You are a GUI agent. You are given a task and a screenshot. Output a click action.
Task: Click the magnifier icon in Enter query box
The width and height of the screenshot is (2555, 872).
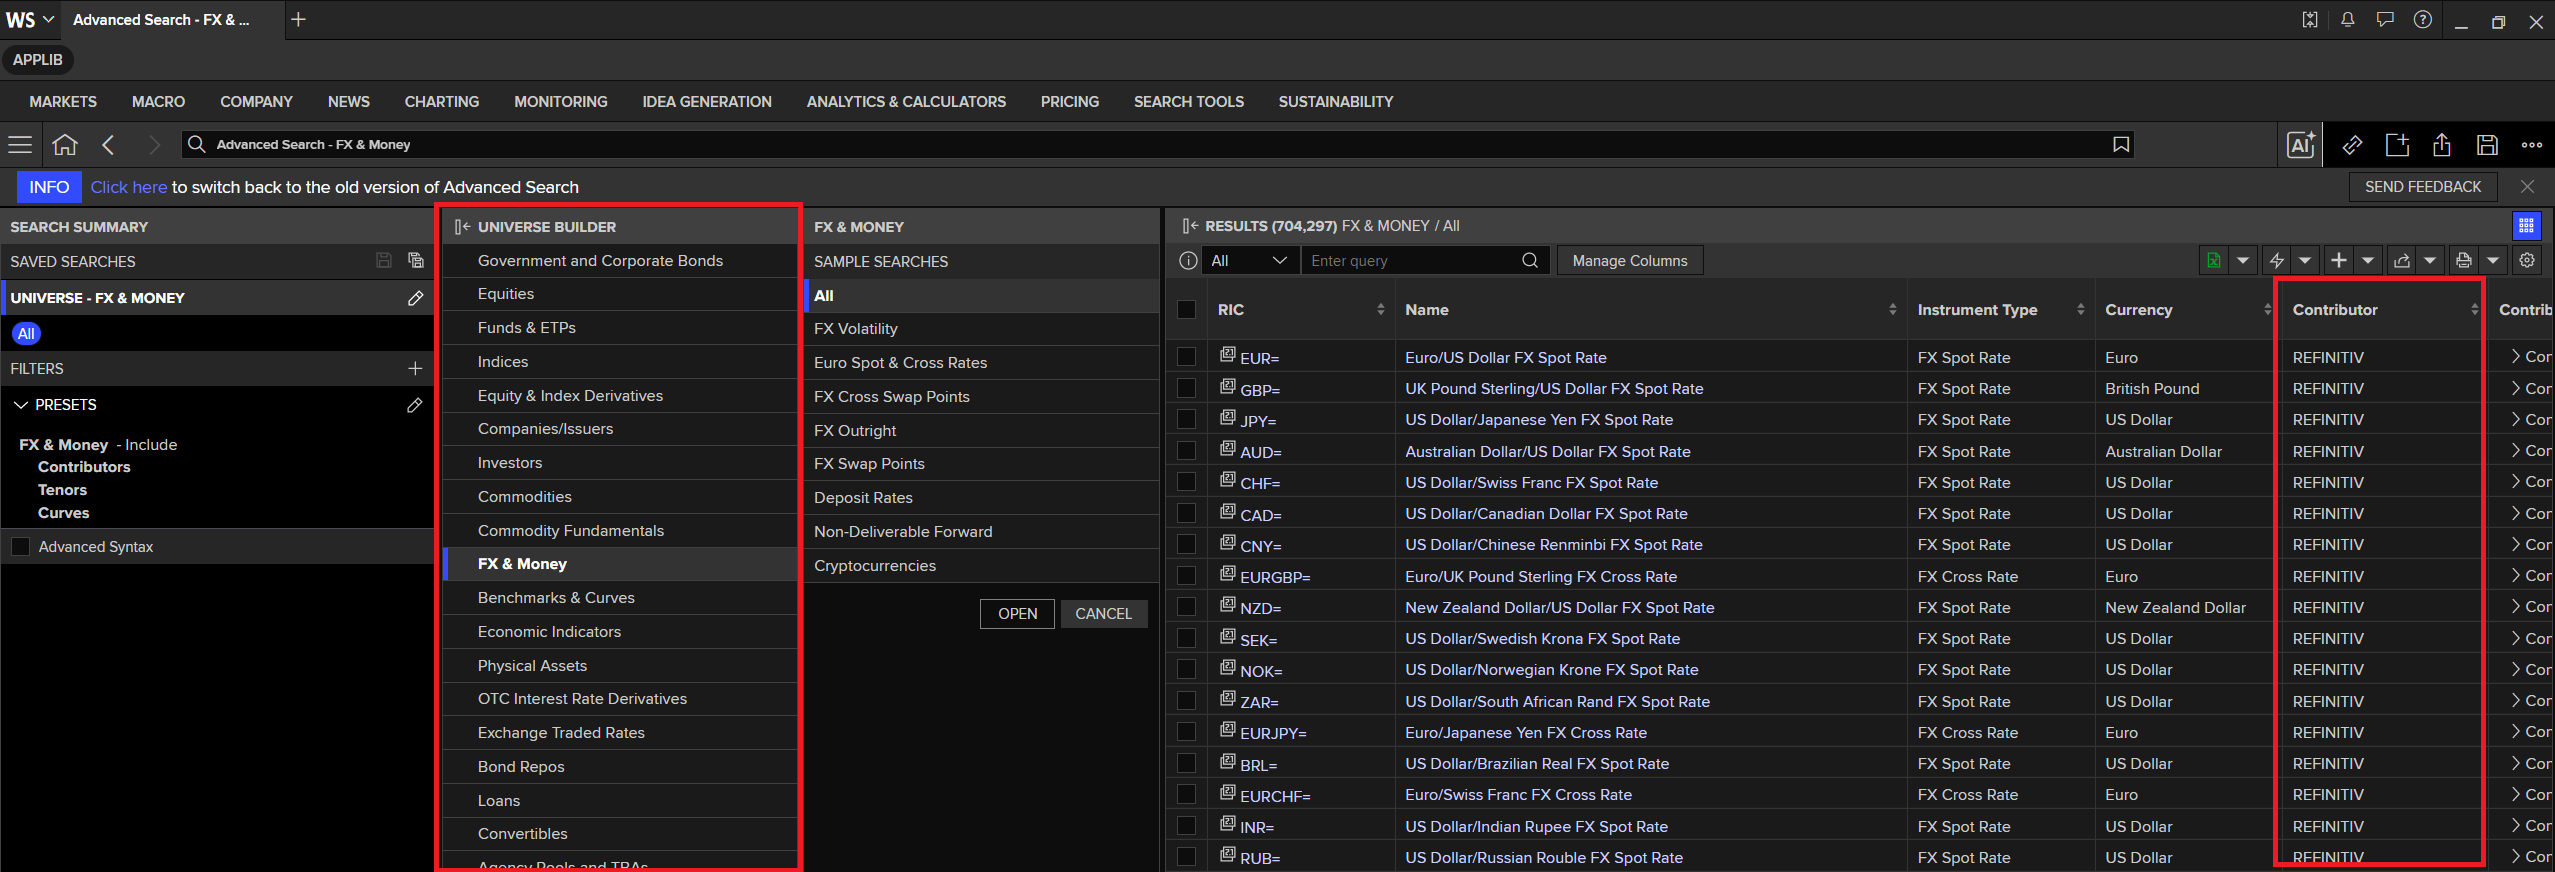[1530, 261]
